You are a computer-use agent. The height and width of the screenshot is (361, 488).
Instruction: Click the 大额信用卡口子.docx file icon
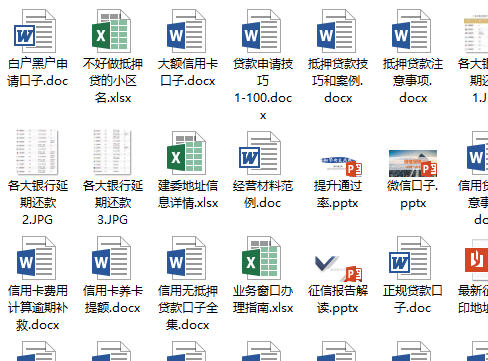point(186,31)
